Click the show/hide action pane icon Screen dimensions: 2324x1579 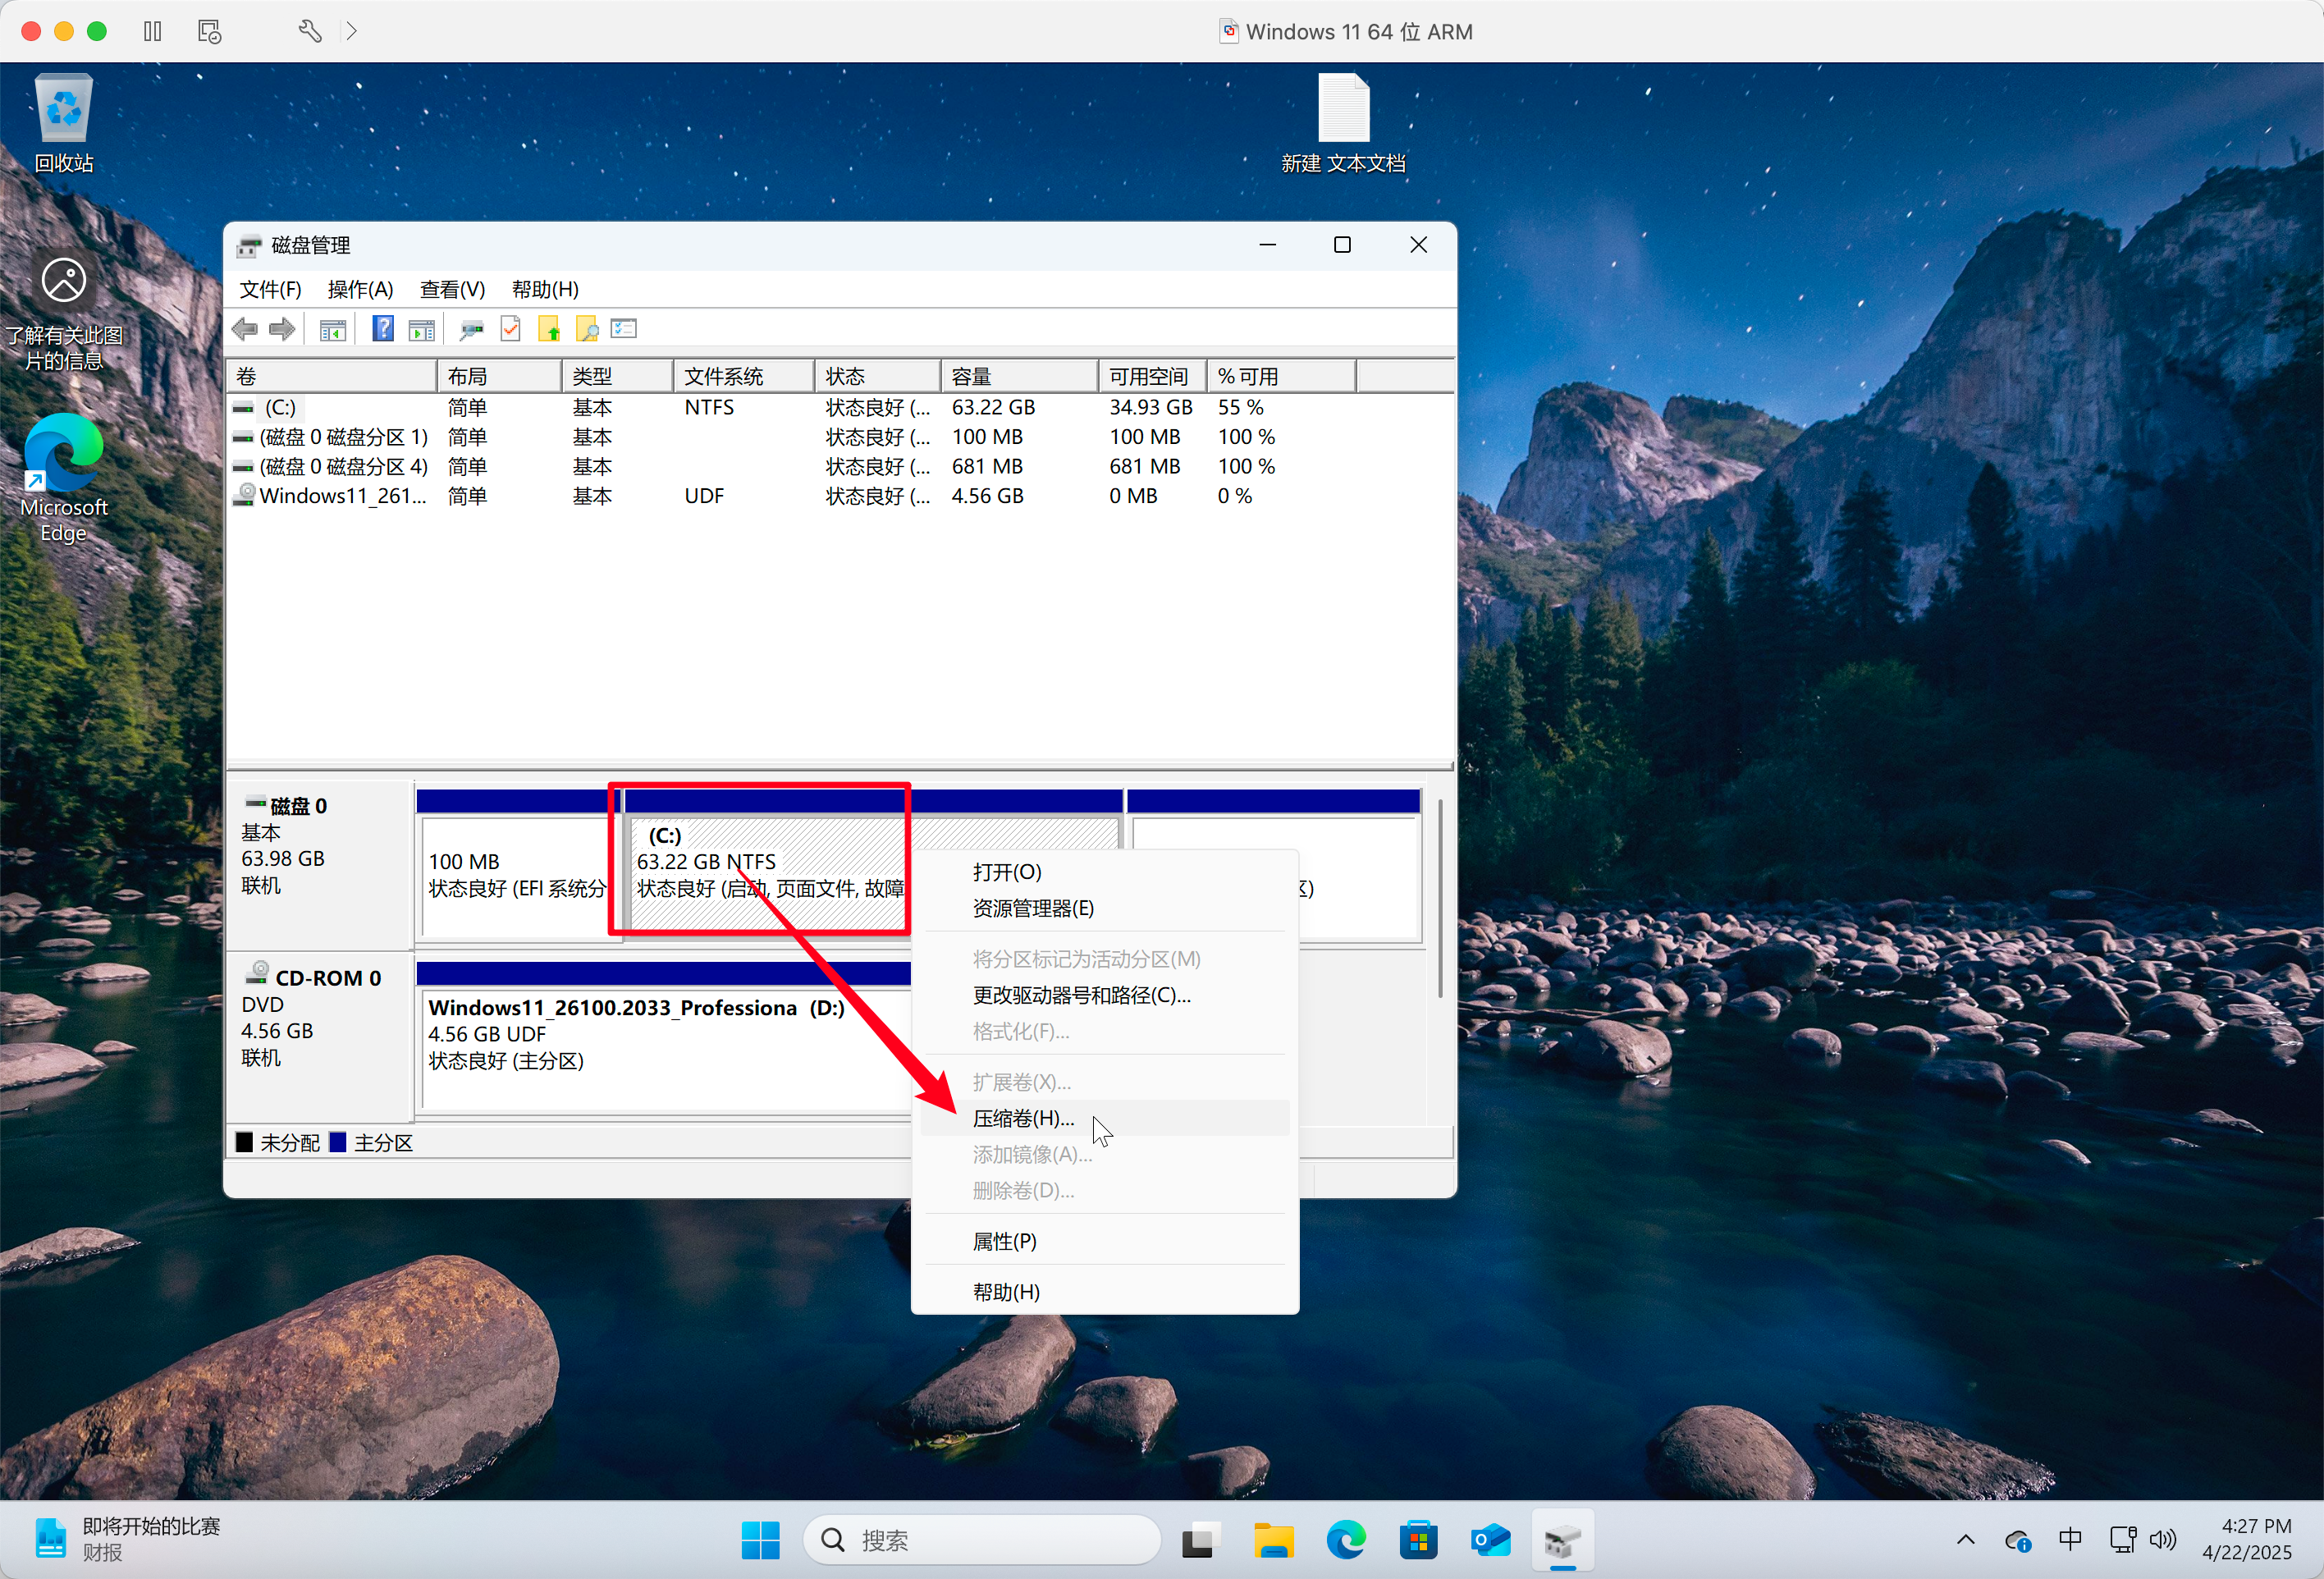point(422,329)
